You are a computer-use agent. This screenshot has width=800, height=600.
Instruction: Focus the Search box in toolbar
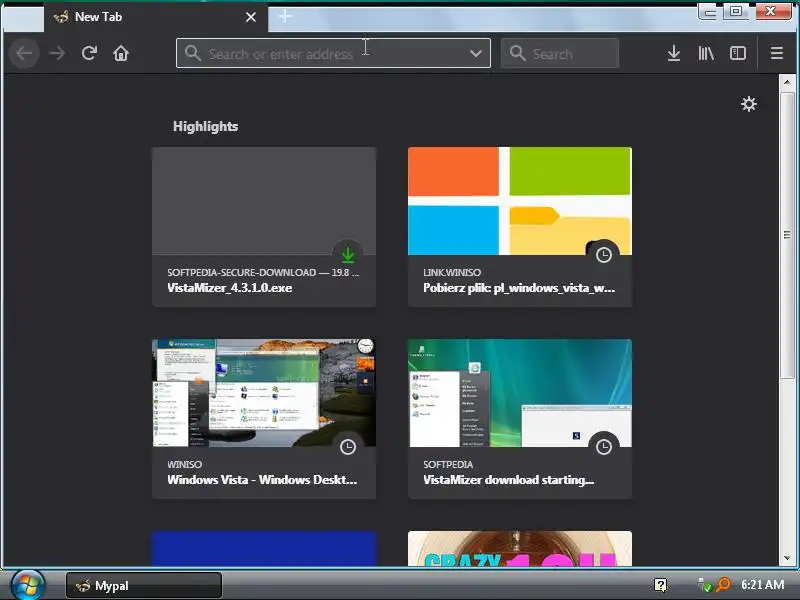tap(560, 53)
